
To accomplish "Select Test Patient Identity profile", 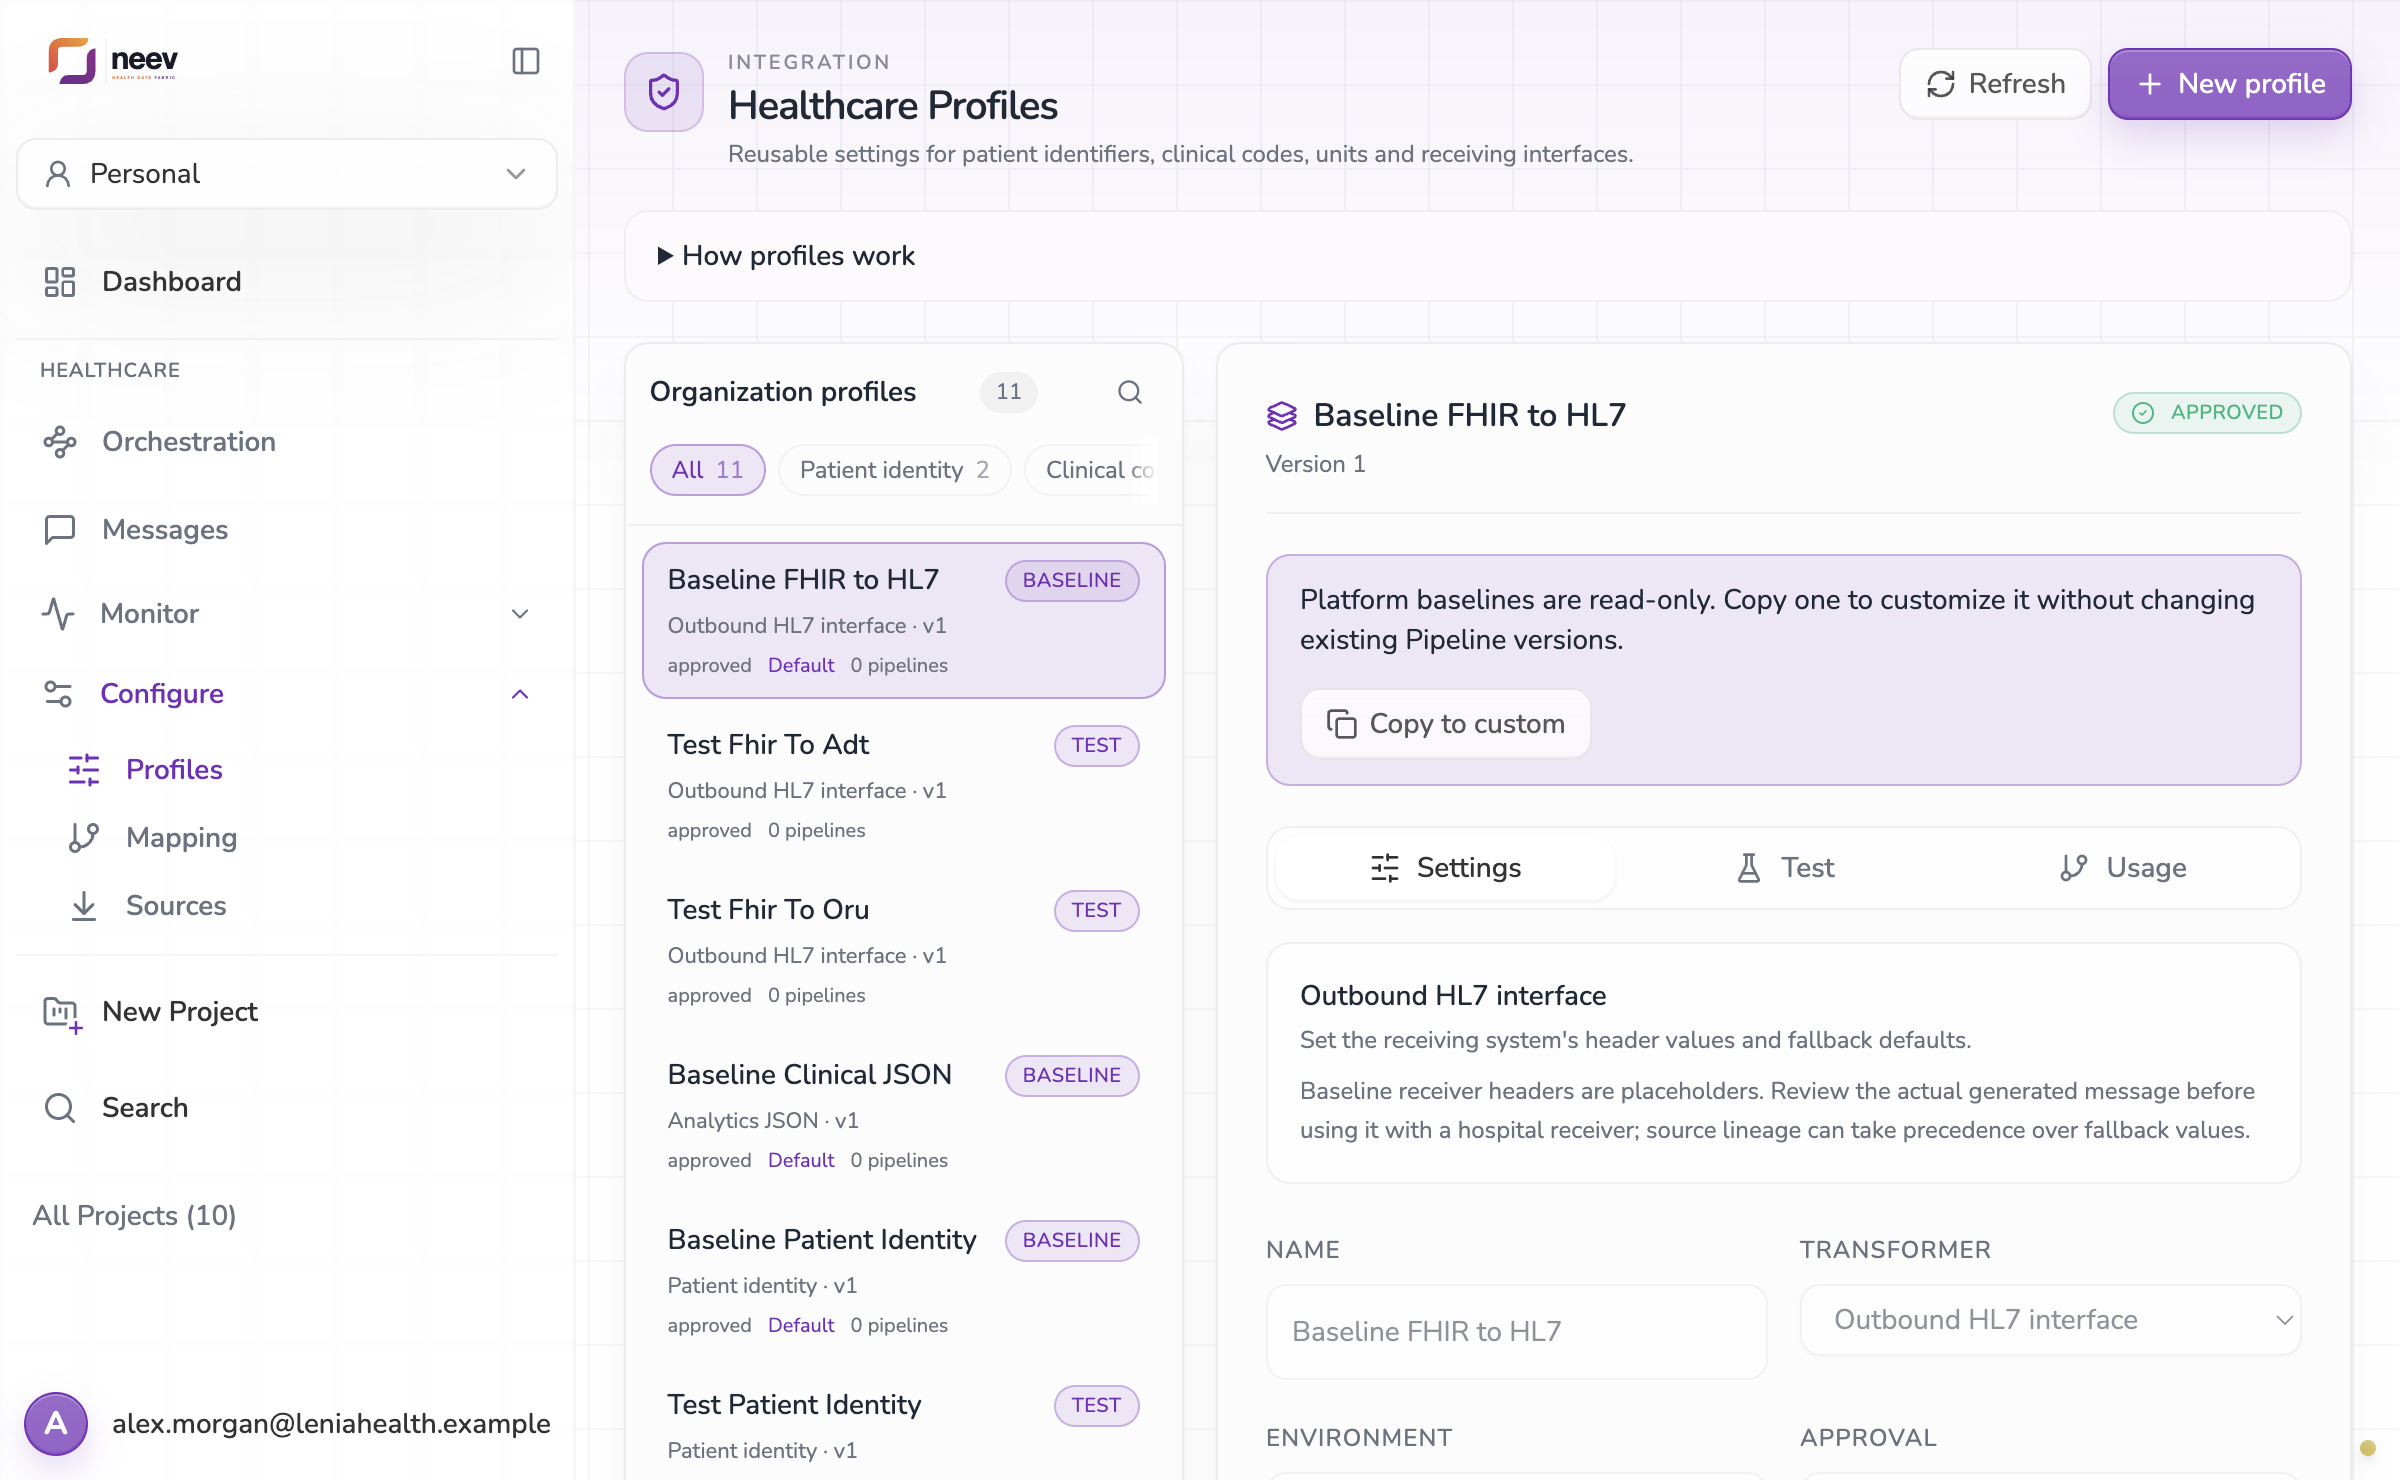I will 904,1425.
